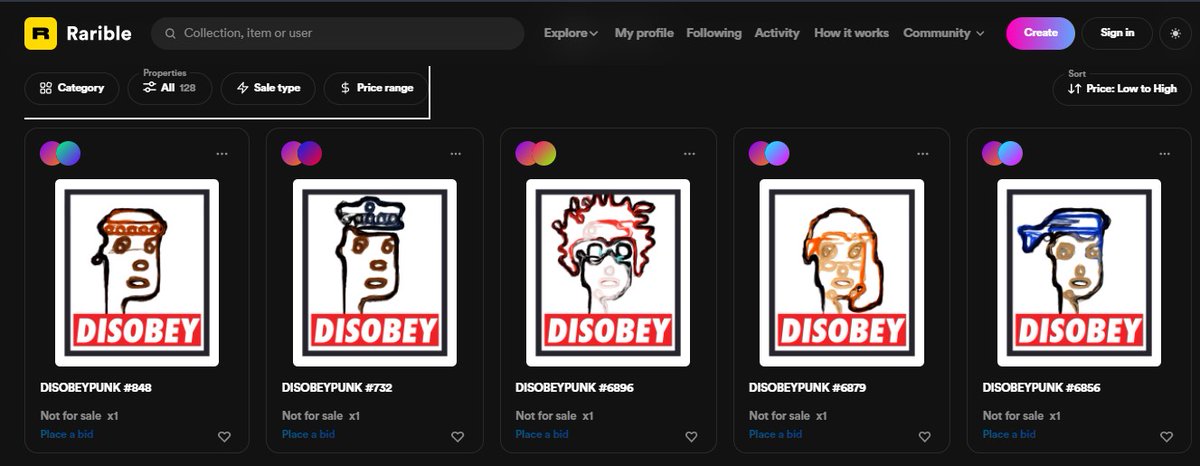Viewport: 1200px width, 466px height.
Task: Open the DISOBEYPUNK #732 artwork thumbnail
Action: 375,272
